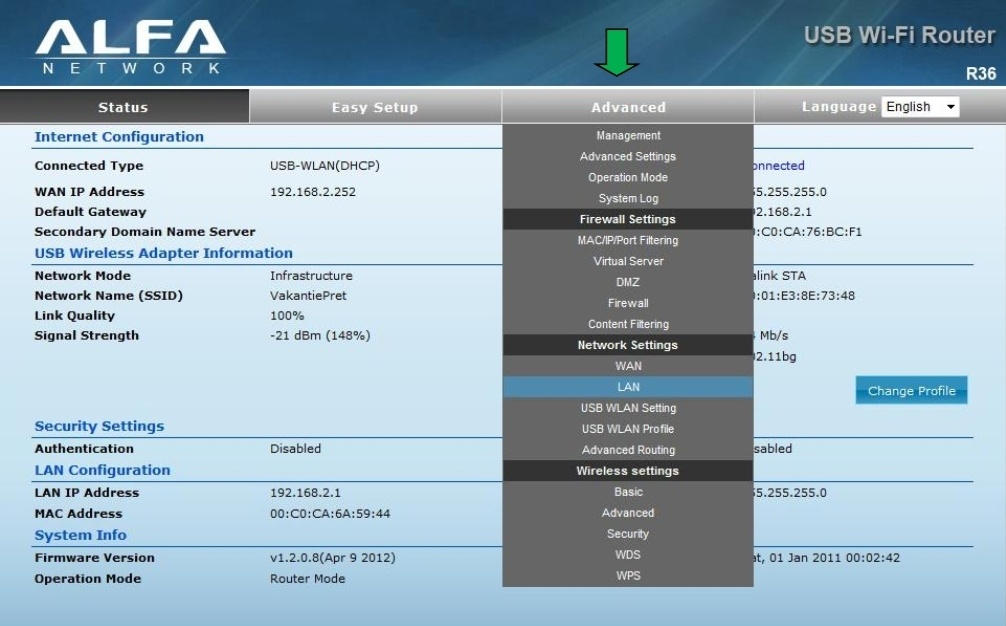Open MAC/IP/Port Filtering
Image resolution: width=1006 pixels, height=626 pixels.
tap(628, 240)
